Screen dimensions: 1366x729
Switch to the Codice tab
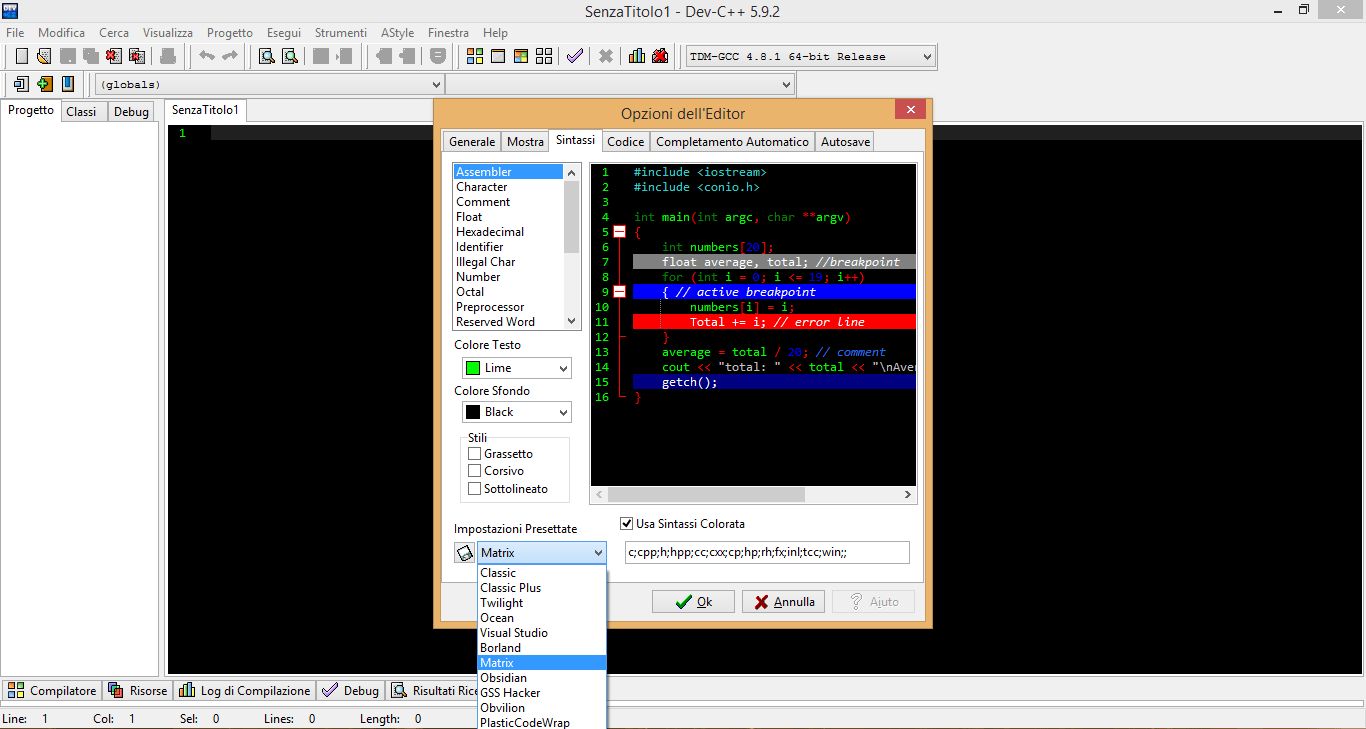pos(626,142)
